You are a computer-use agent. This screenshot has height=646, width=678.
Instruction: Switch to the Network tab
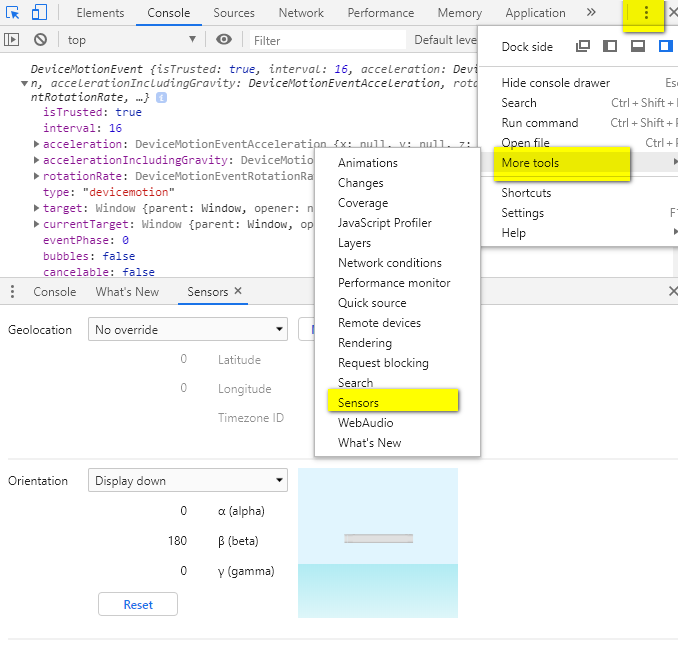click(x=301, y=13)
